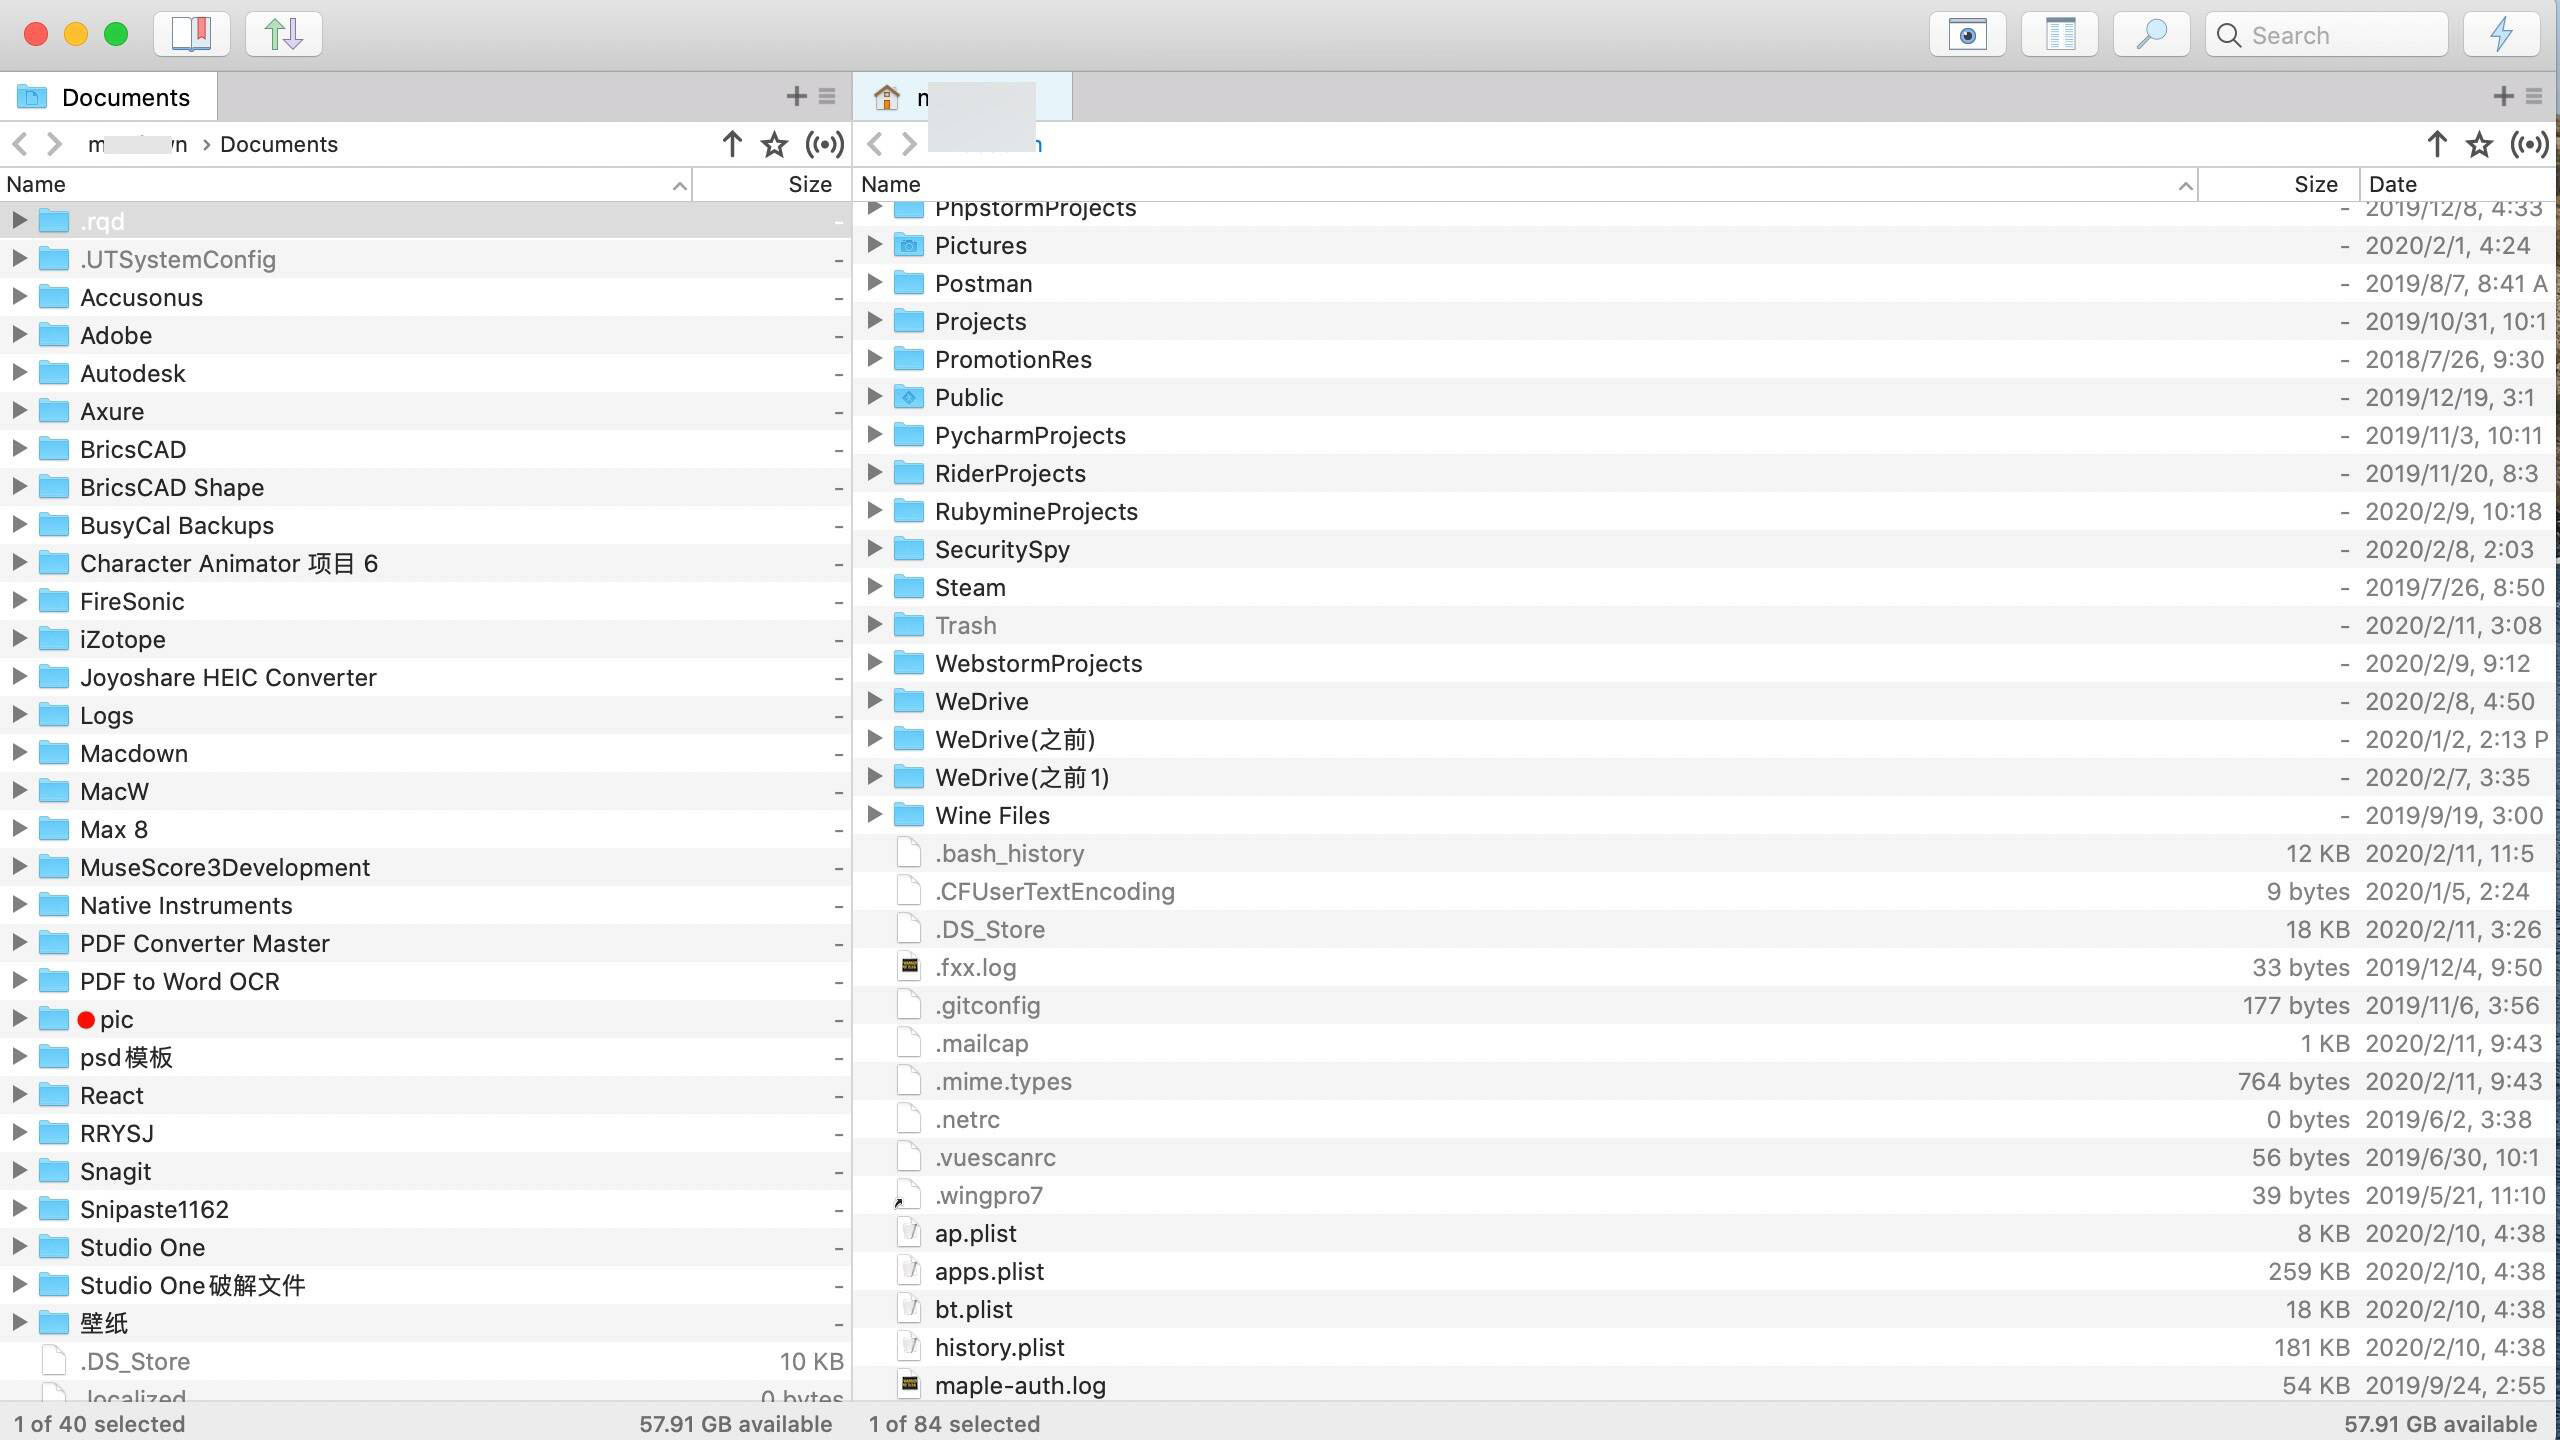
Task: Go back in left pane history
Action: tap(20, 144)
